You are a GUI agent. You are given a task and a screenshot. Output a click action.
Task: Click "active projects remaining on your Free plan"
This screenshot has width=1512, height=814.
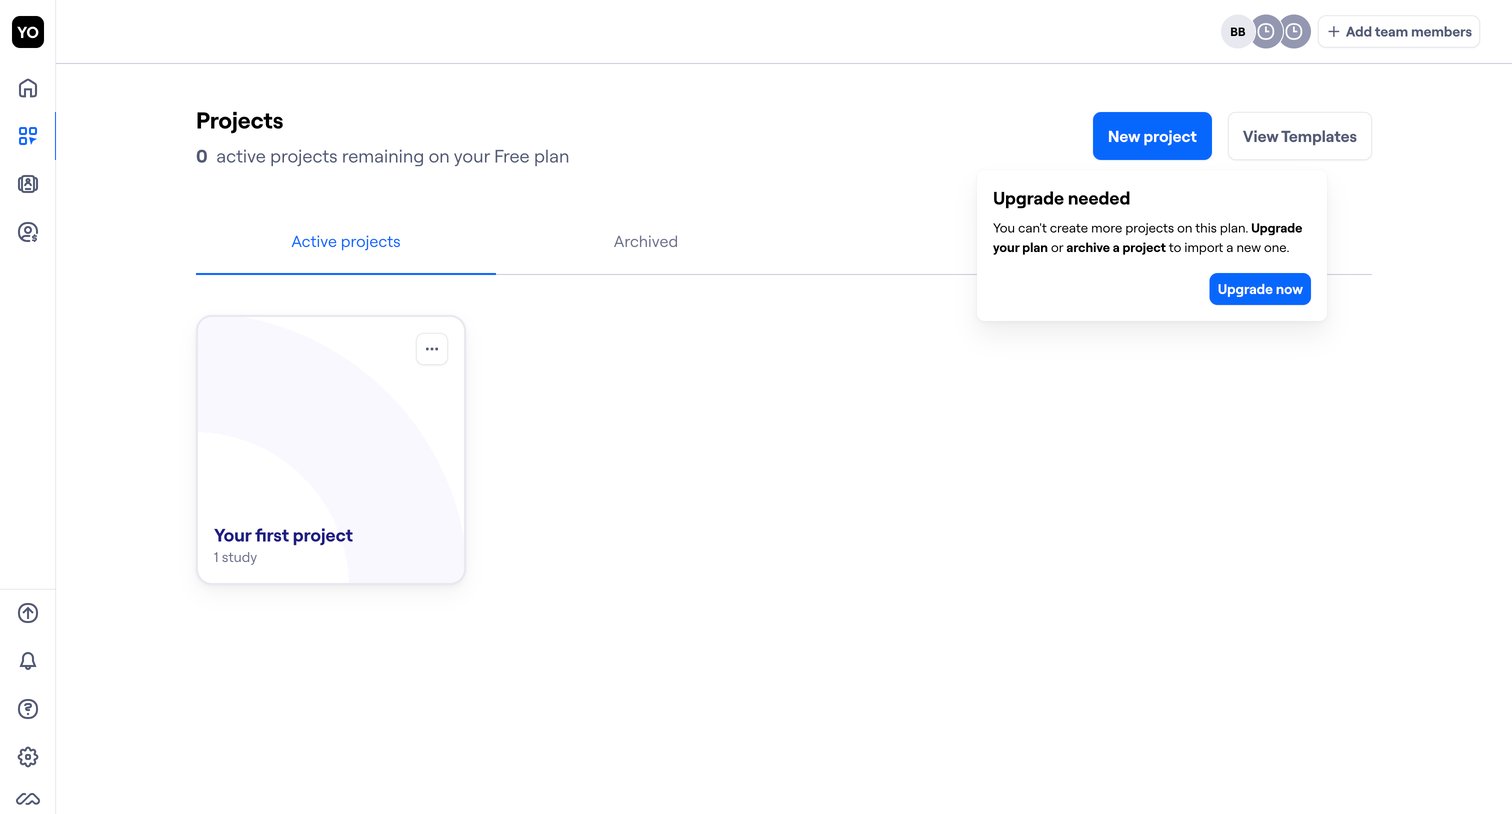pos(392,157)
